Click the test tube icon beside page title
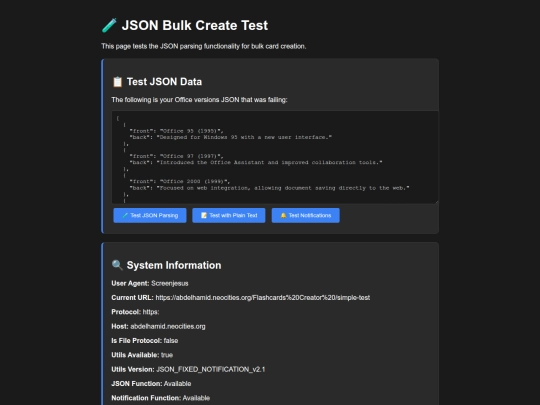Screen dimensions: 540x405 [109, 25]
